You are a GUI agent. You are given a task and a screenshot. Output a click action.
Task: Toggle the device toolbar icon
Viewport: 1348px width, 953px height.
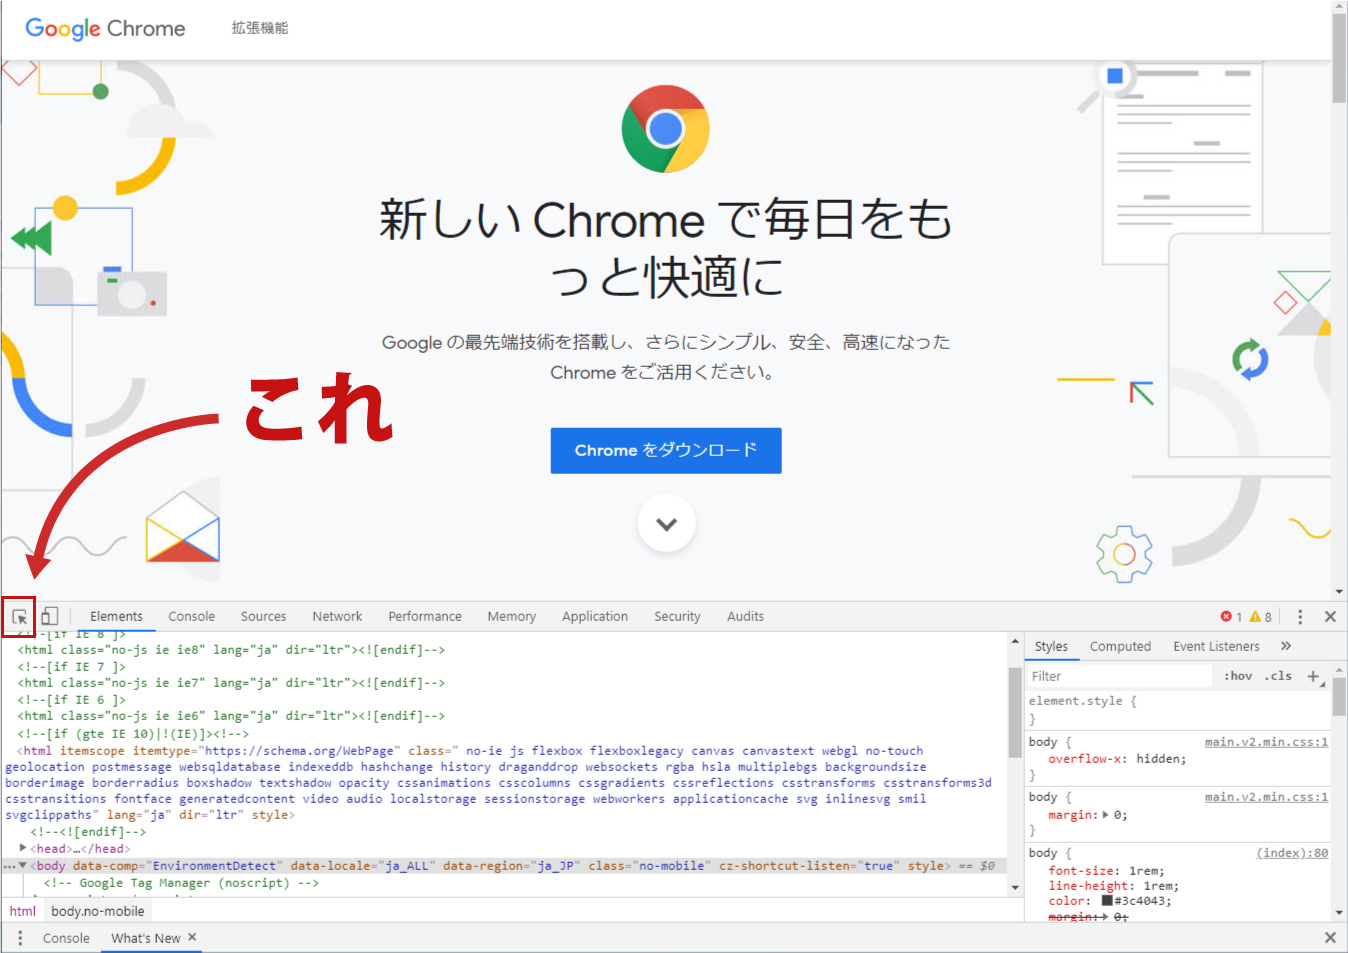(x=49, y=616)
